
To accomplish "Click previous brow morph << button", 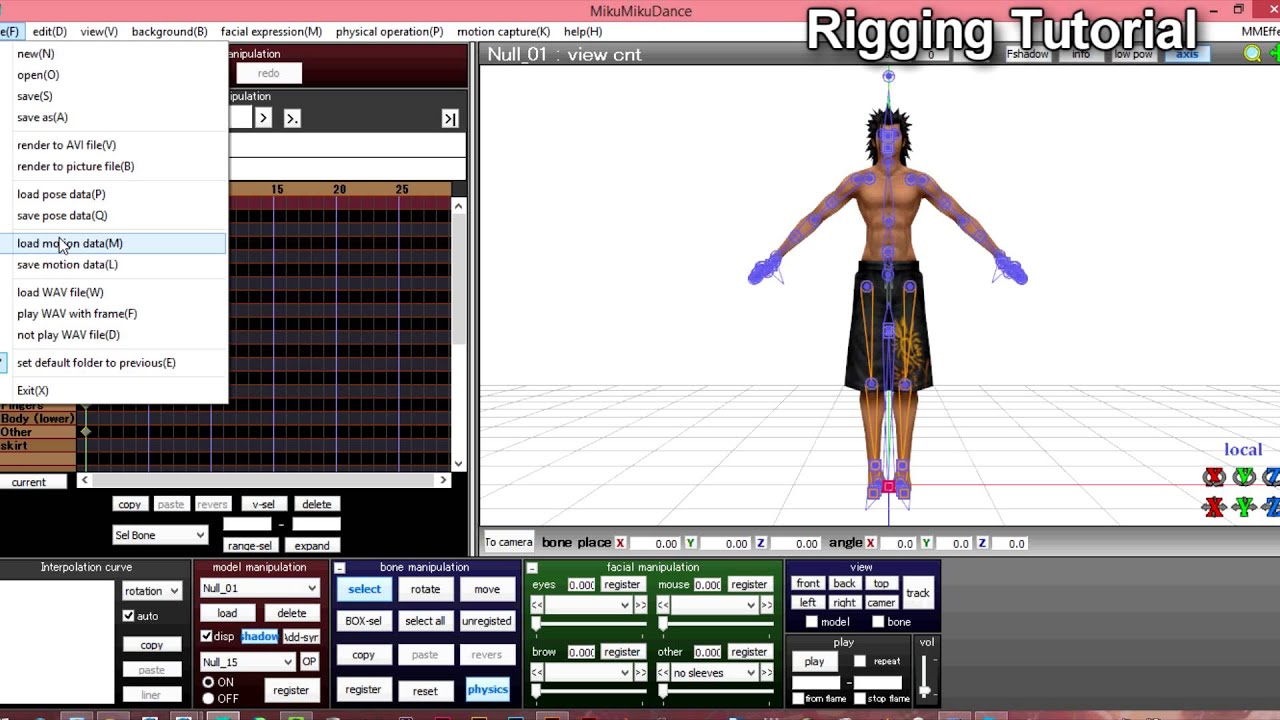I will pos(537,673).
